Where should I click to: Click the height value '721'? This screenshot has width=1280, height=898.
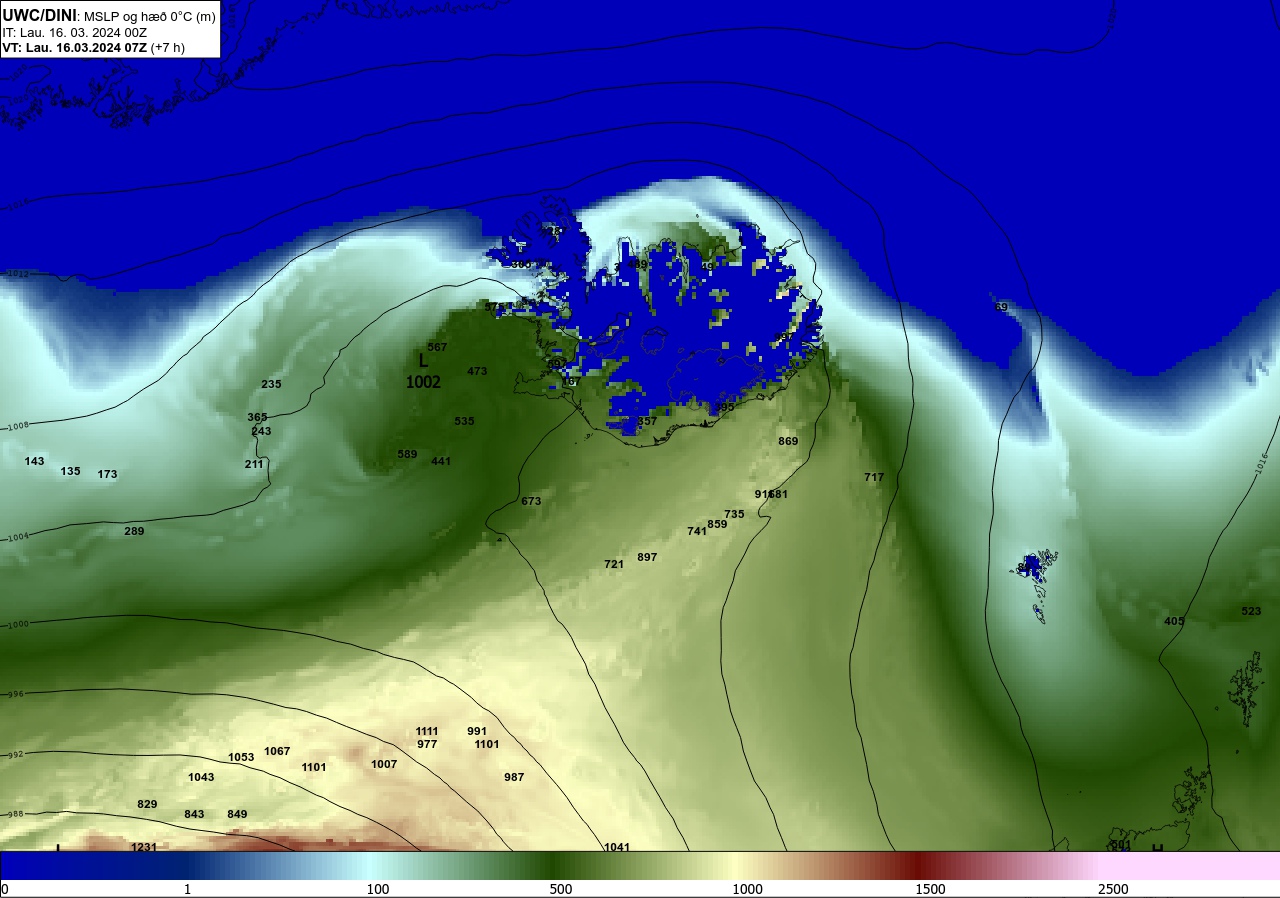(614, 564)
